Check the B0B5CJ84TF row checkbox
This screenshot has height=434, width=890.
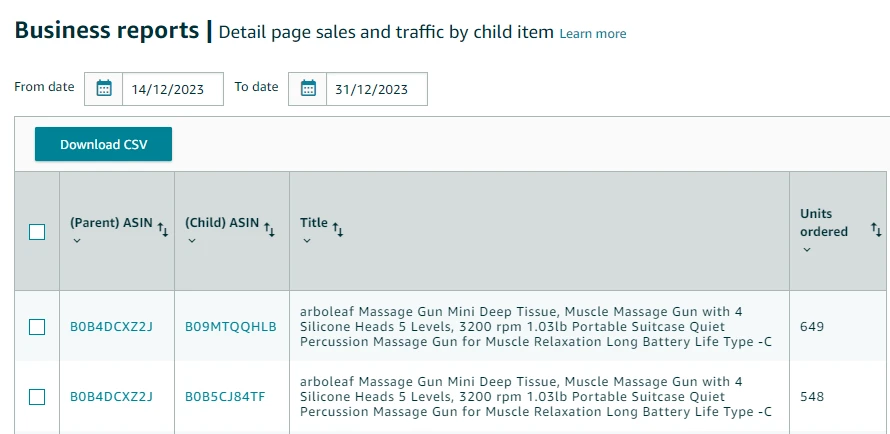[x=37, y=397]
